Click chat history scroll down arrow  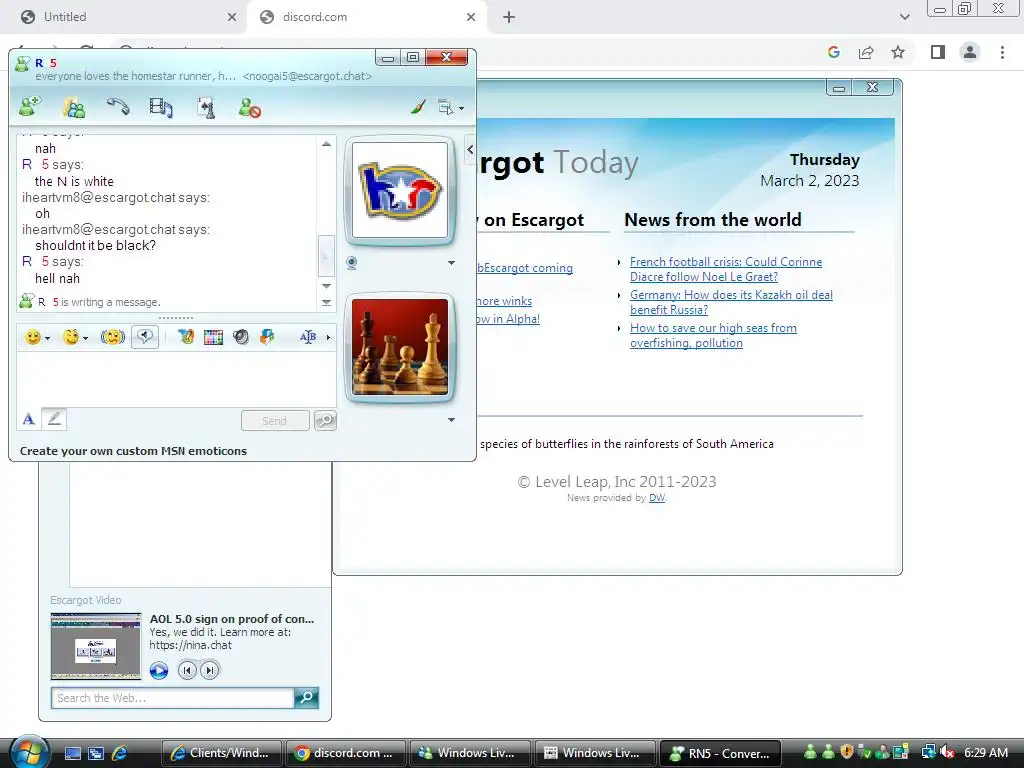point(327,286)
